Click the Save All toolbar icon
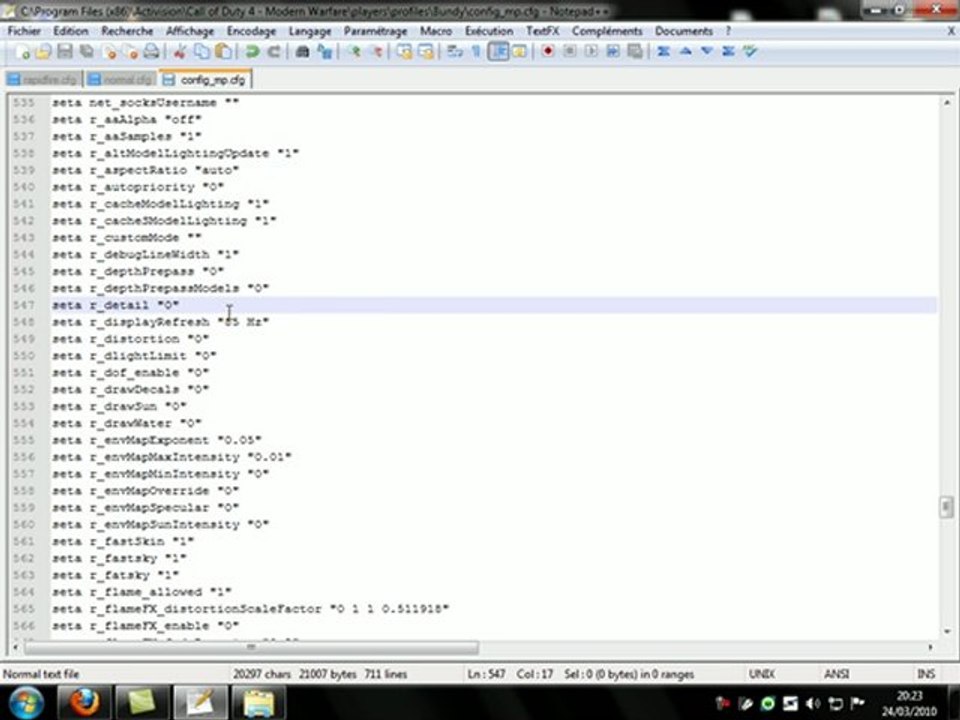The image size is (960, 720). (86, 52)
